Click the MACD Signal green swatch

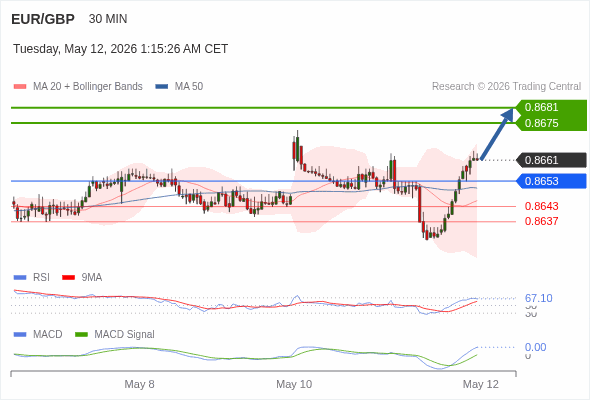click(x=81, y=335)
